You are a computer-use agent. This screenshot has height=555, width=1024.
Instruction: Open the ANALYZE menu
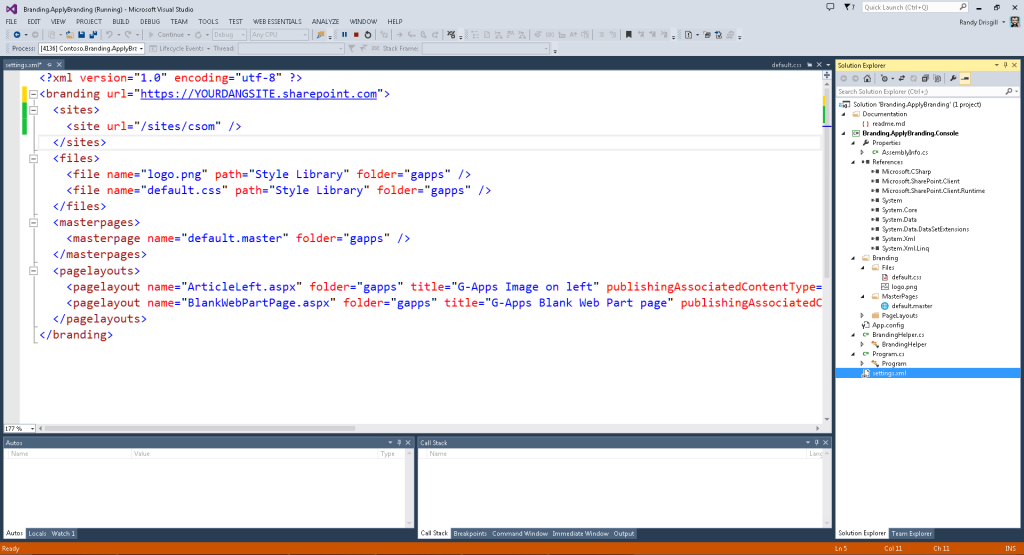pyautogui.click(x=325, y=22)
